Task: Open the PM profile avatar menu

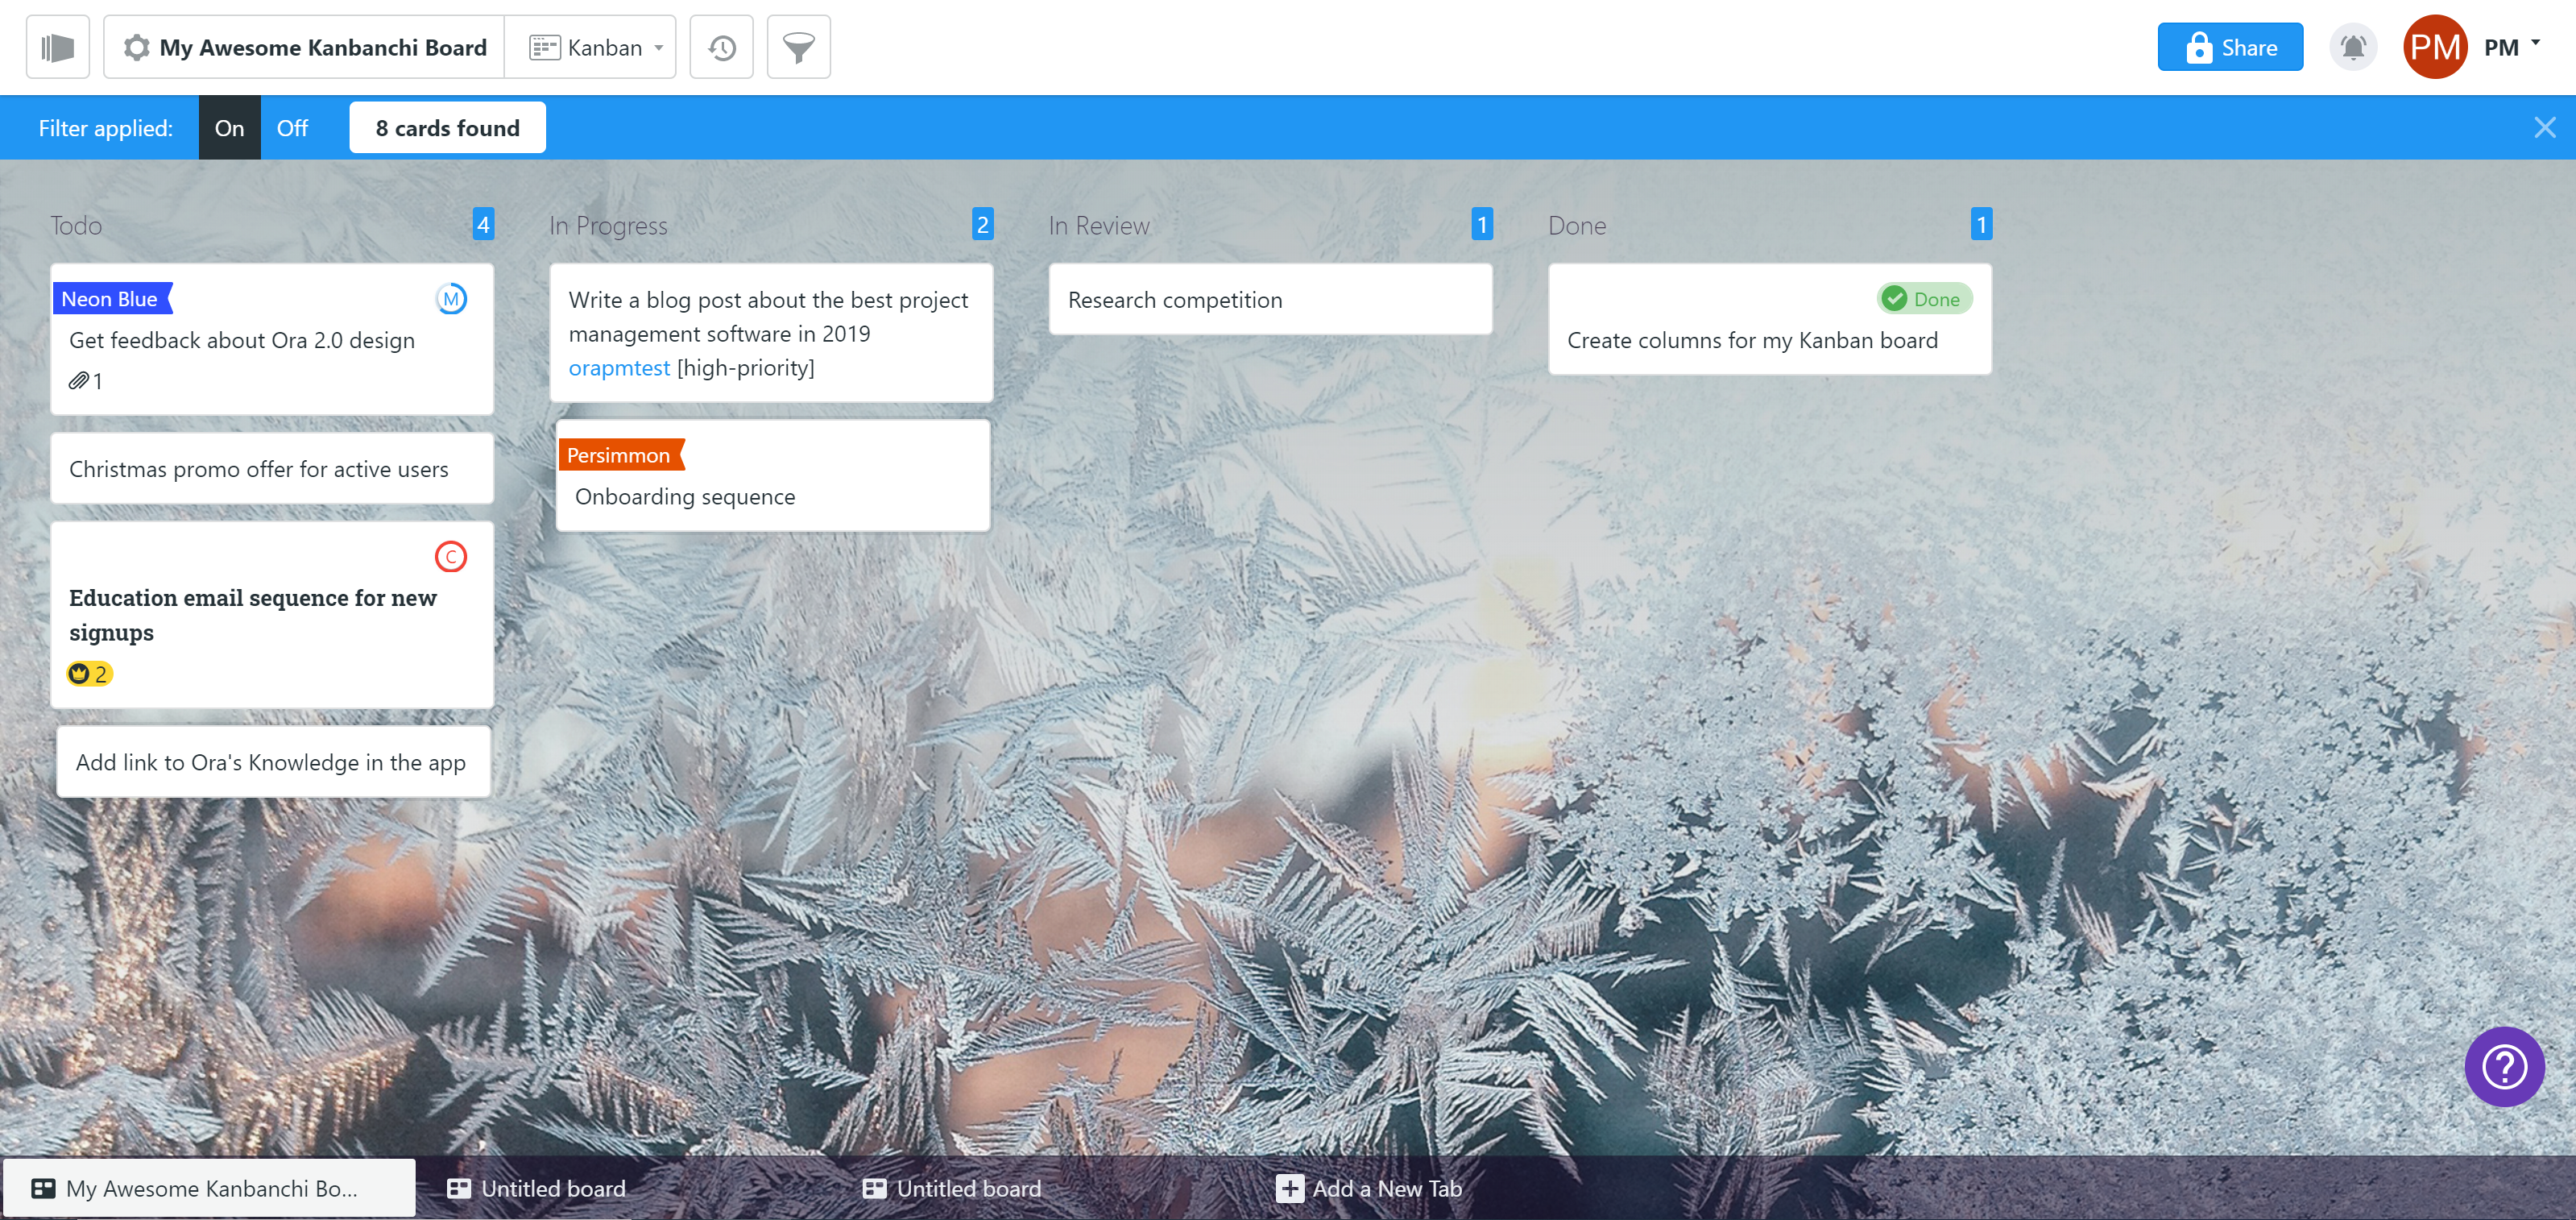Action: coord(2435,47)
